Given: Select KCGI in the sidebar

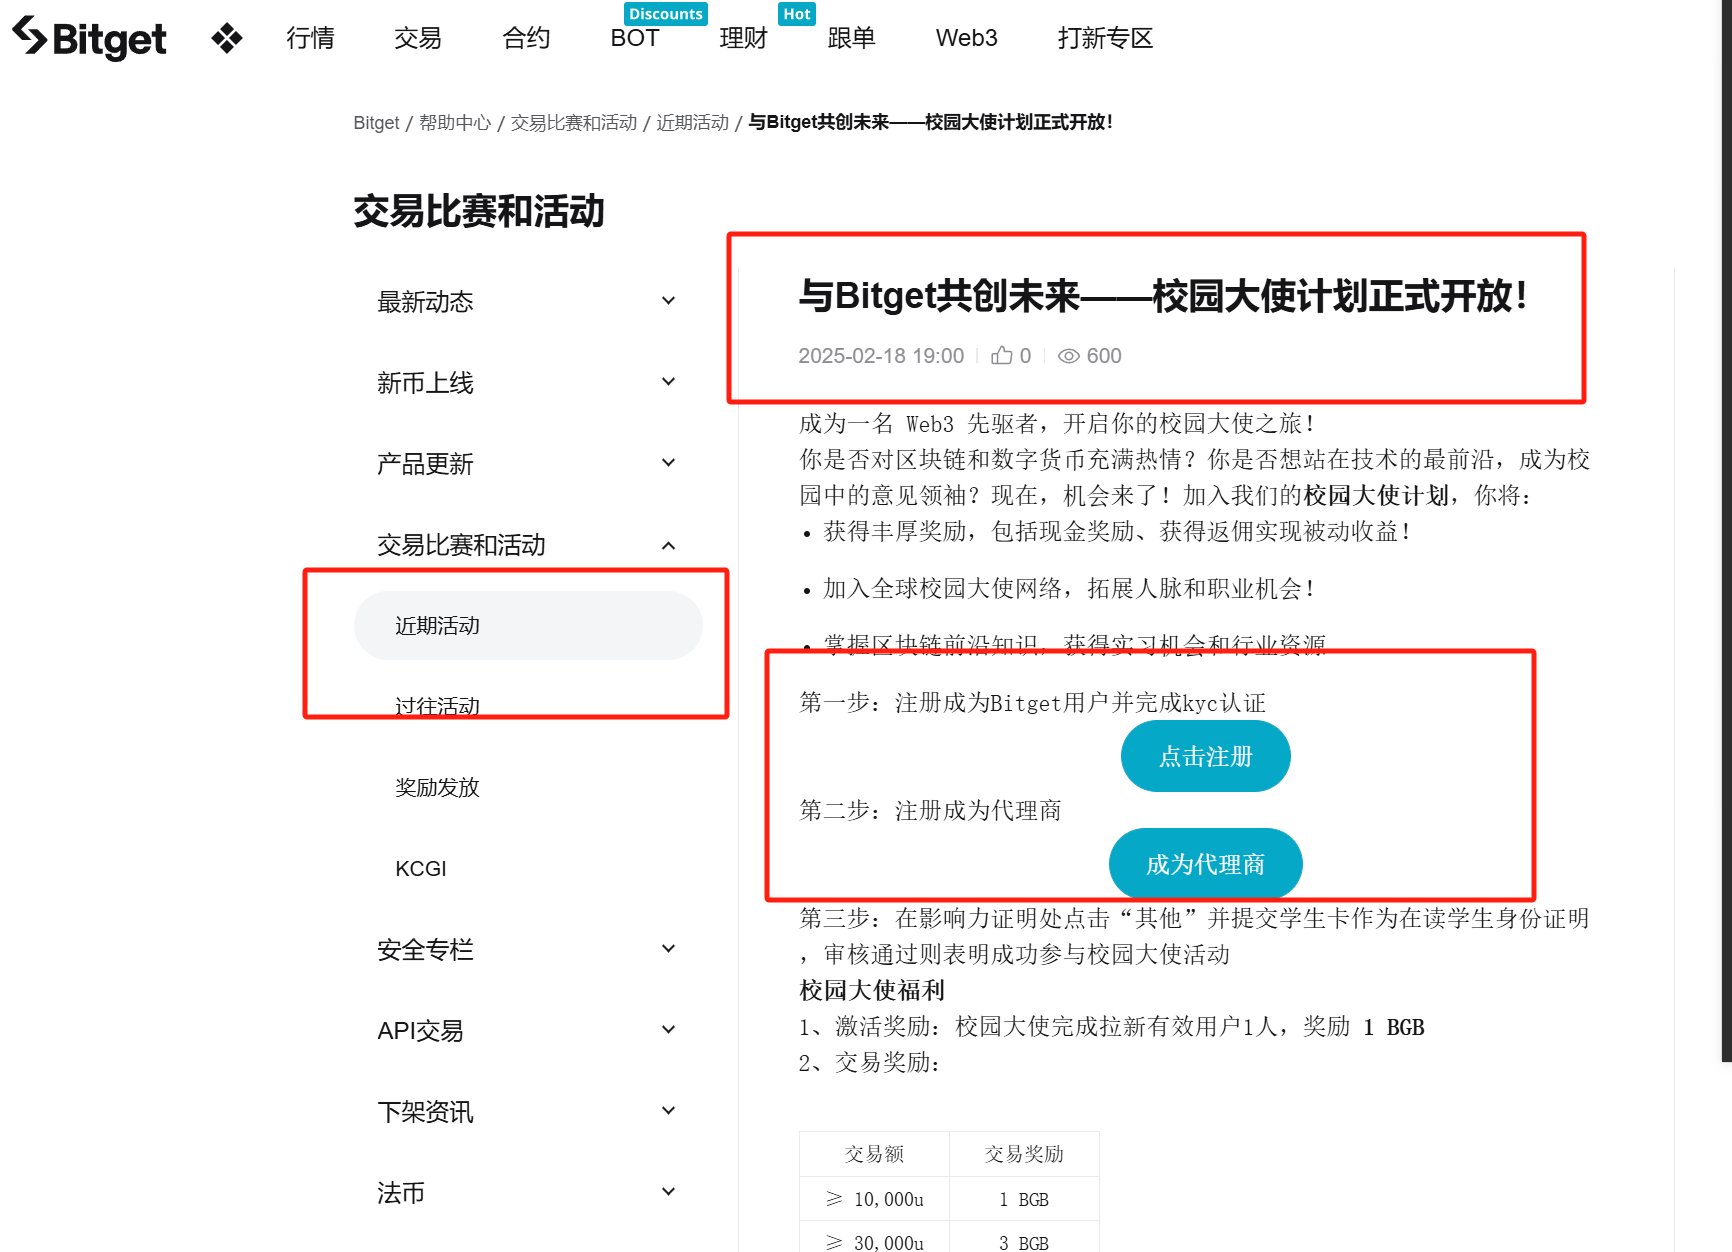Looking at the screenshot, I should 420,868.
